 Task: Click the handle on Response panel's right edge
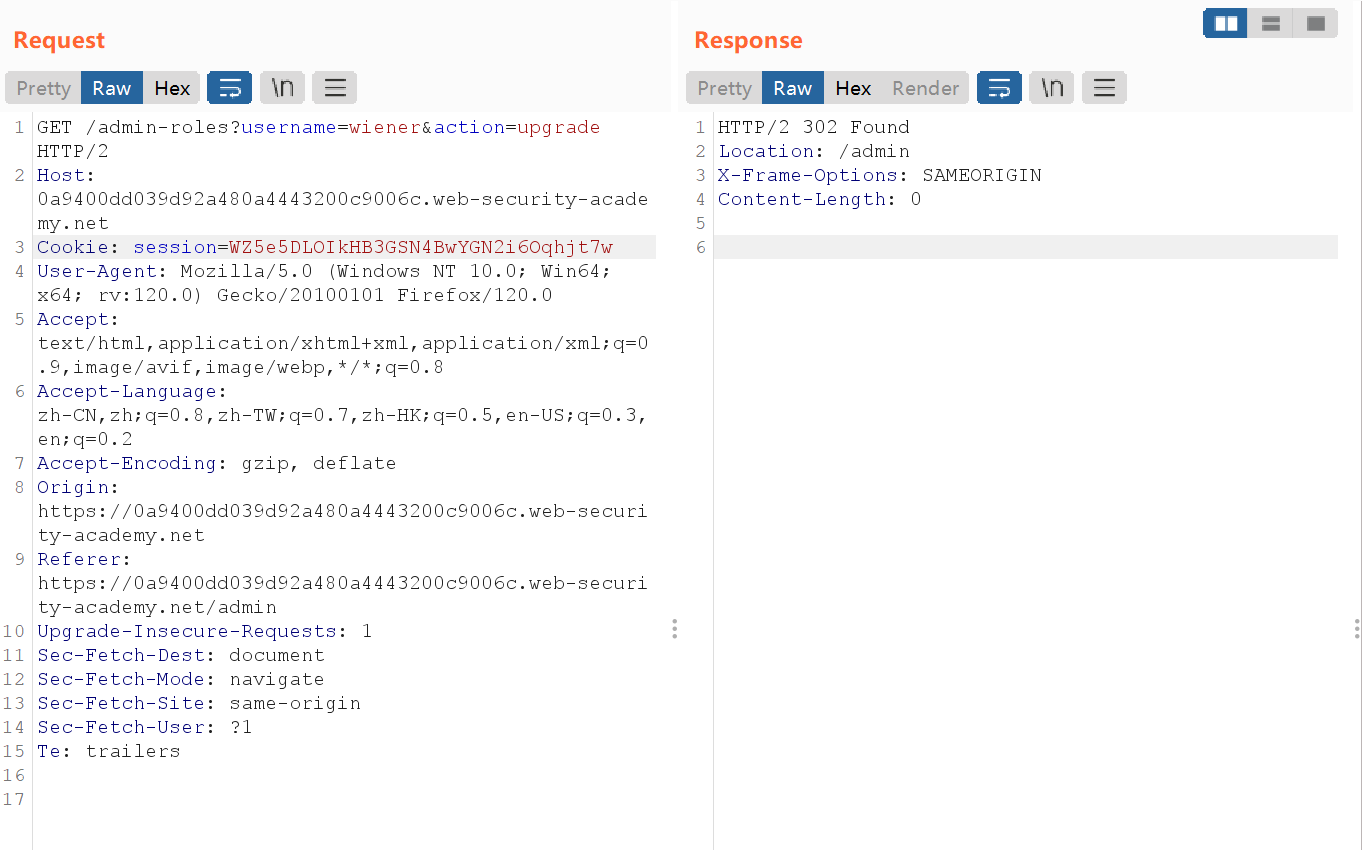(1356, 628)
